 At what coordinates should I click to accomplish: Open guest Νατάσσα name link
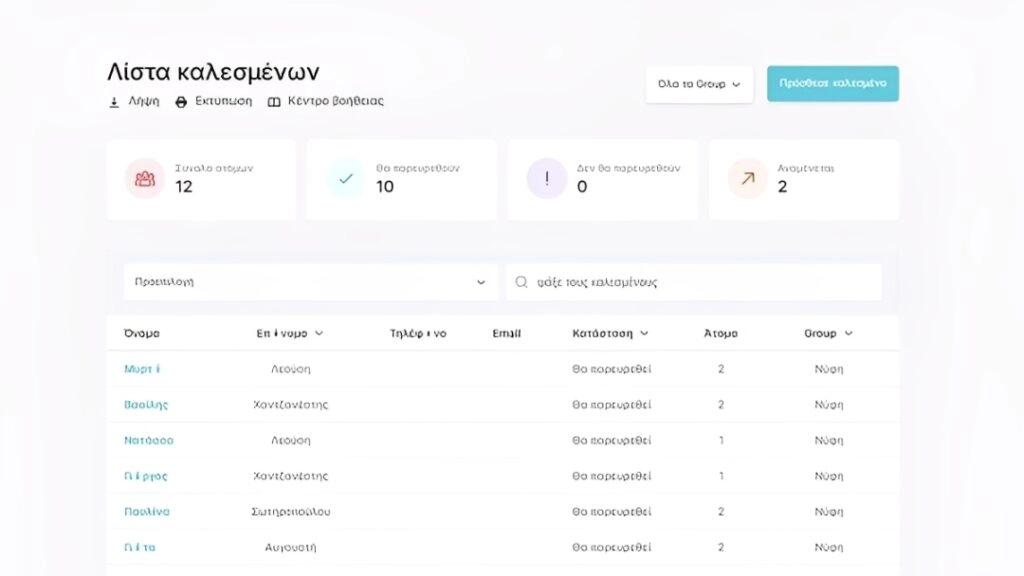tap(149, 440)
